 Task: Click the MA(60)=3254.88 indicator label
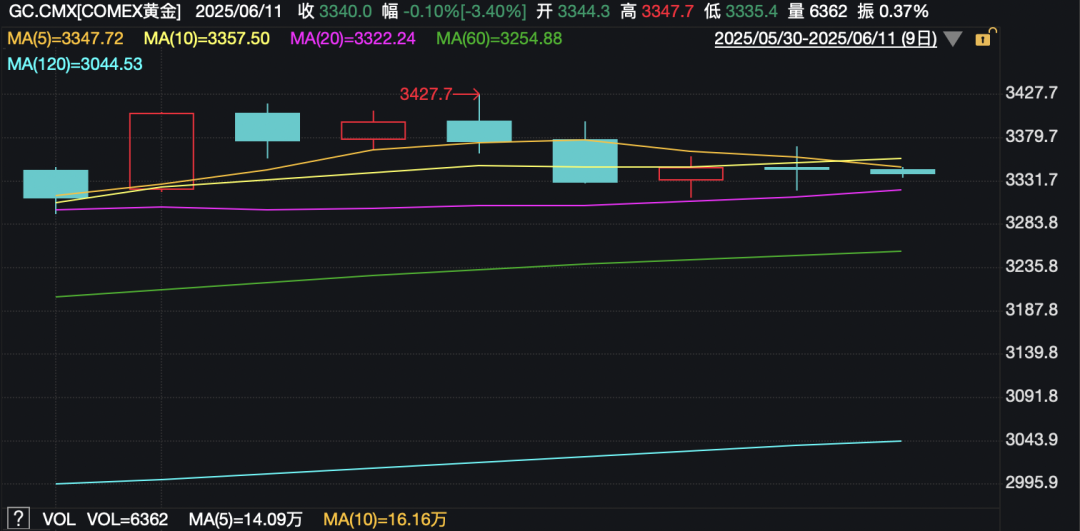pos(499,38)
